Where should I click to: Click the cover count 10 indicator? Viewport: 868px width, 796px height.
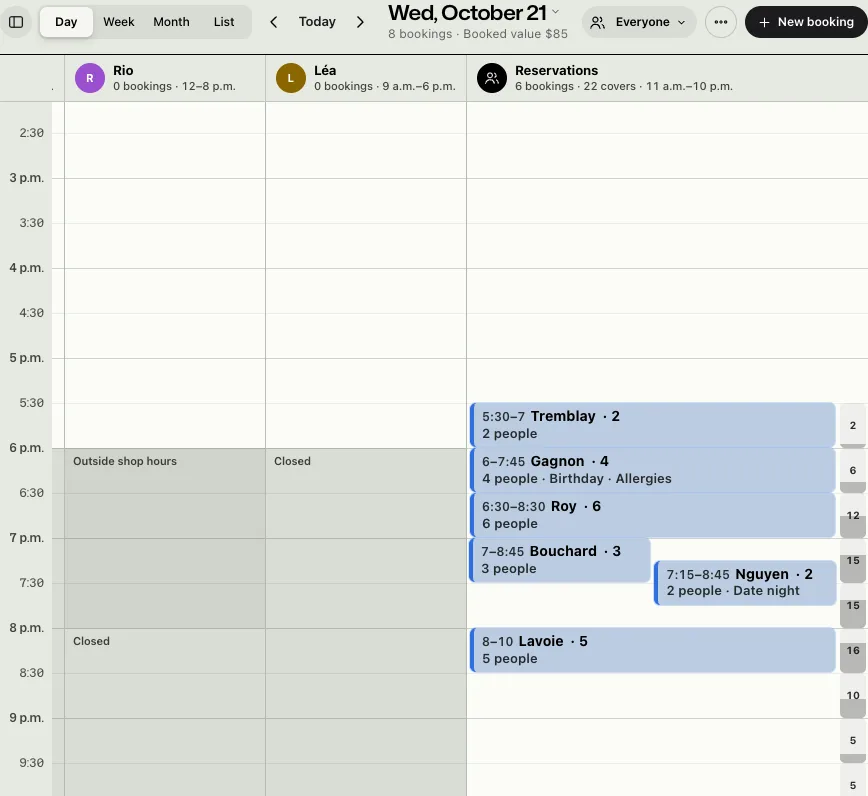[x=852, y=695]
